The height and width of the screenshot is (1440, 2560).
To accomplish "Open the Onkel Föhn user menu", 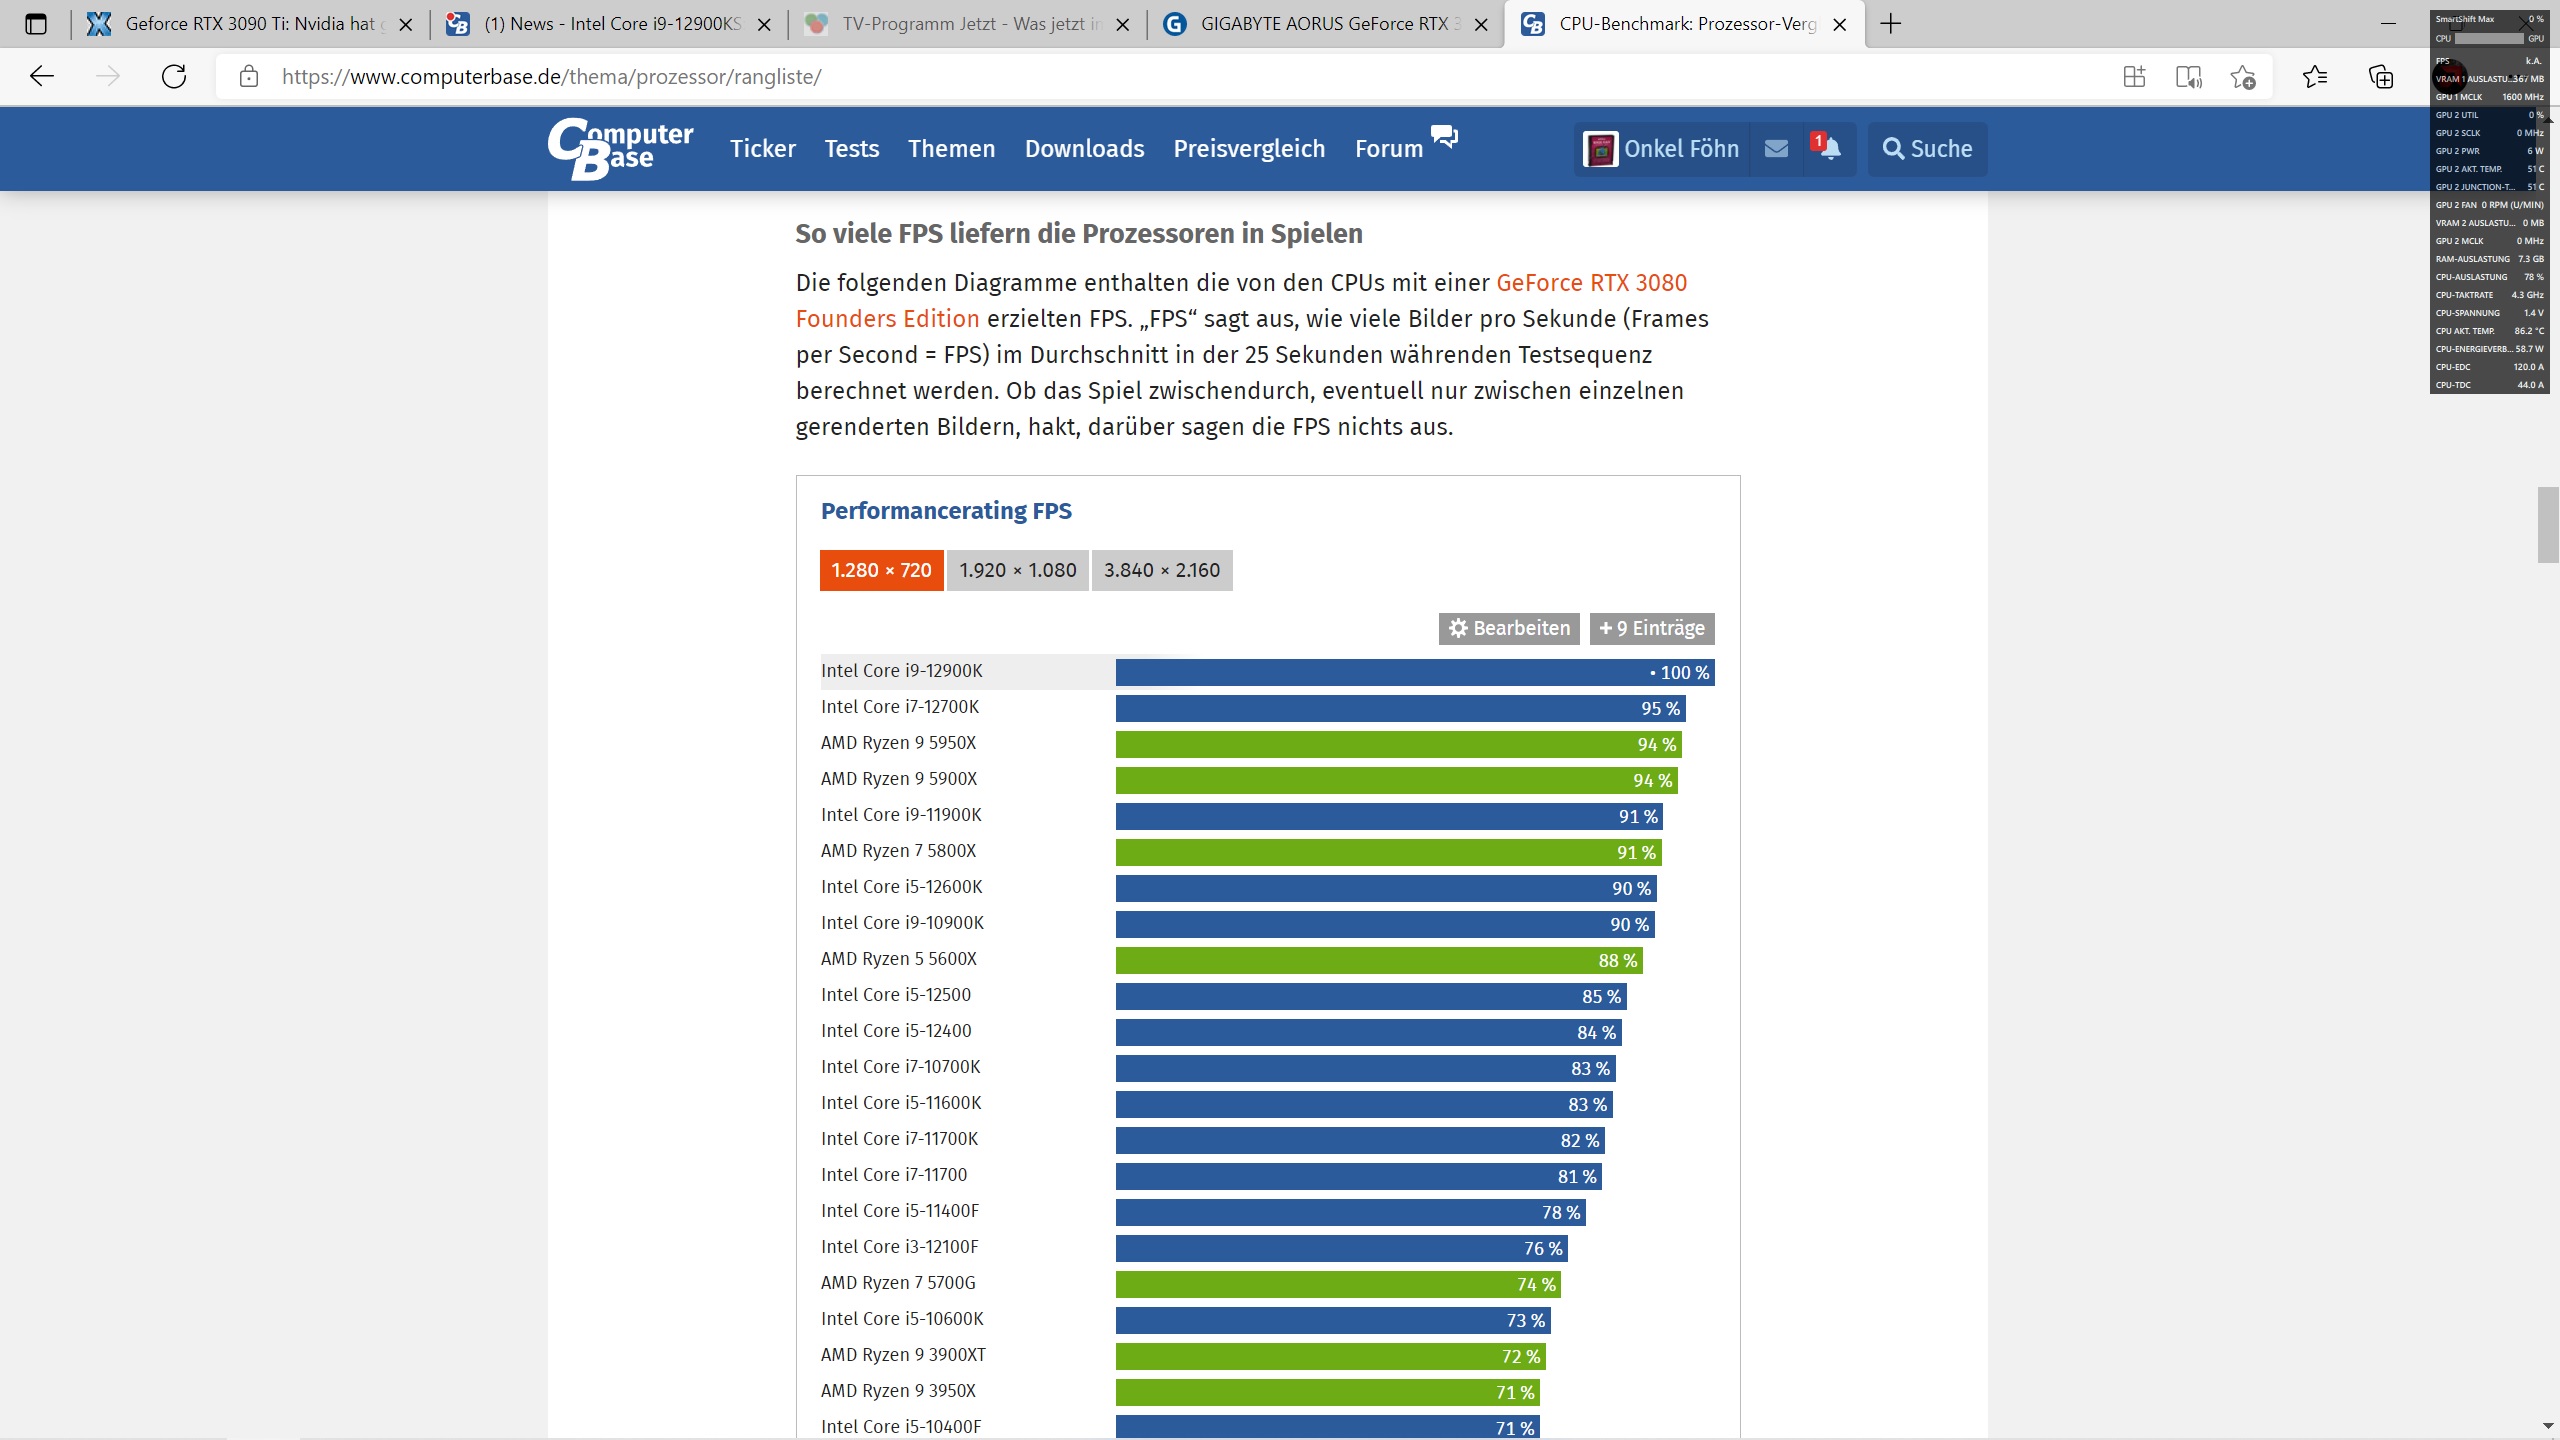I will point(1662,149).
